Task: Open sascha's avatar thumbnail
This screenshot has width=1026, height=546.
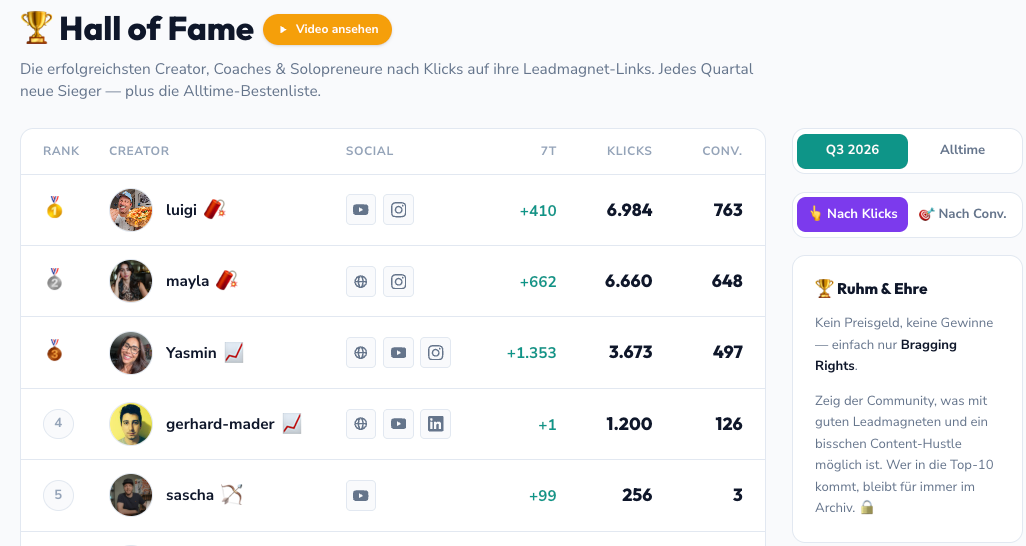Action: click(131, 495)
